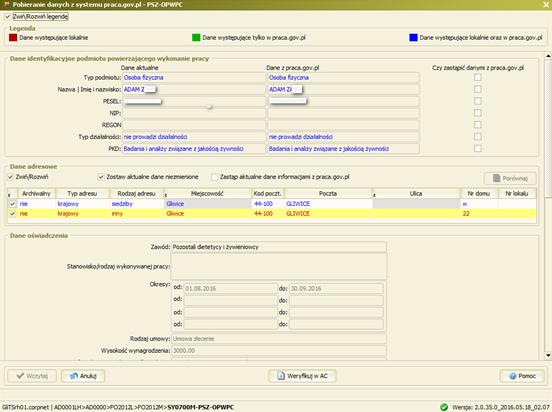The width and height of the screenshot is (552, 412).
Task: Sort by Archiwalny column header
Action: (36, 193)
